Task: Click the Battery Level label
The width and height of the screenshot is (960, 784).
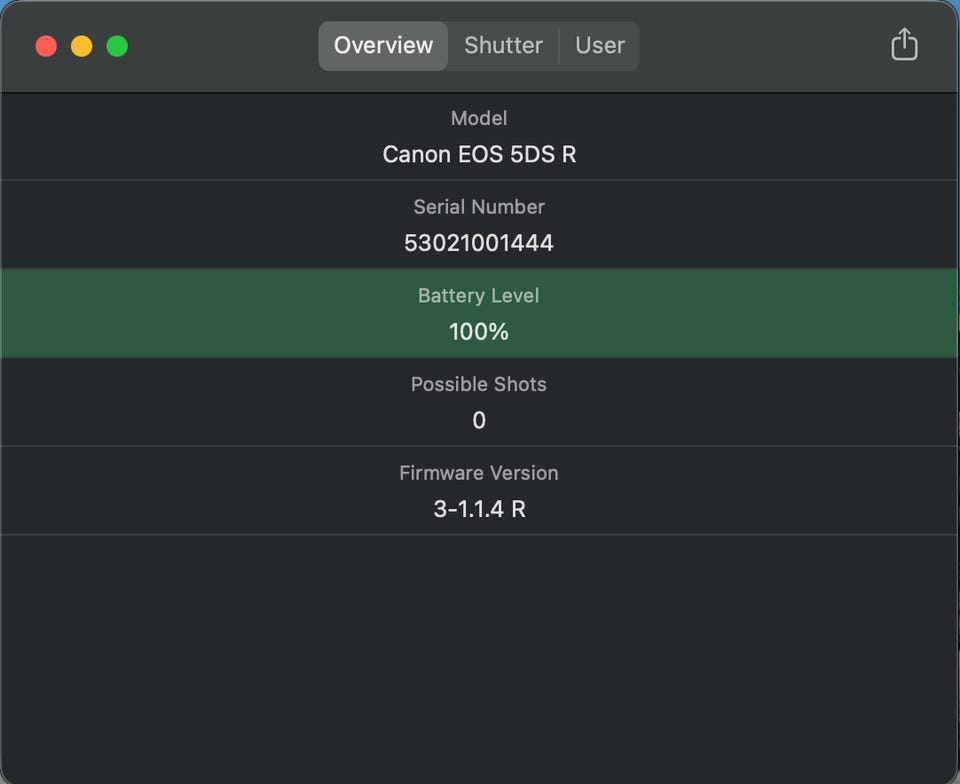Action: 479,296
